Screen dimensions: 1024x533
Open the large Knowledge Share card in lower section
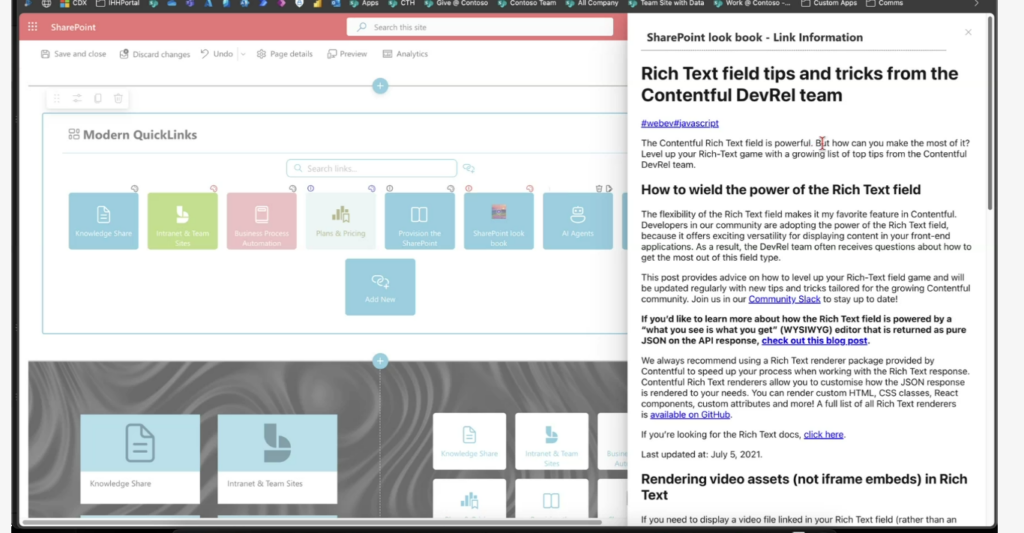click(140, 459)
